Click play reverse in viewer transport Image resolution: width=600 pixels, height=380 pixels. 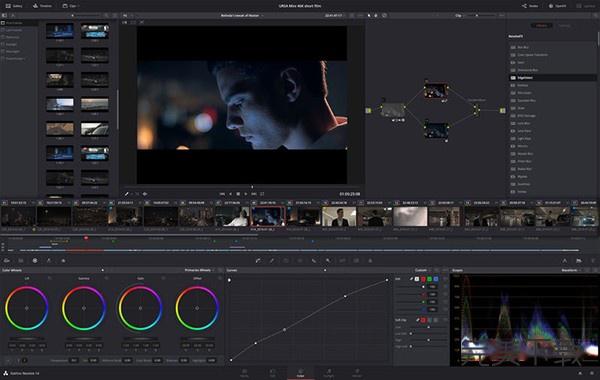230,194
